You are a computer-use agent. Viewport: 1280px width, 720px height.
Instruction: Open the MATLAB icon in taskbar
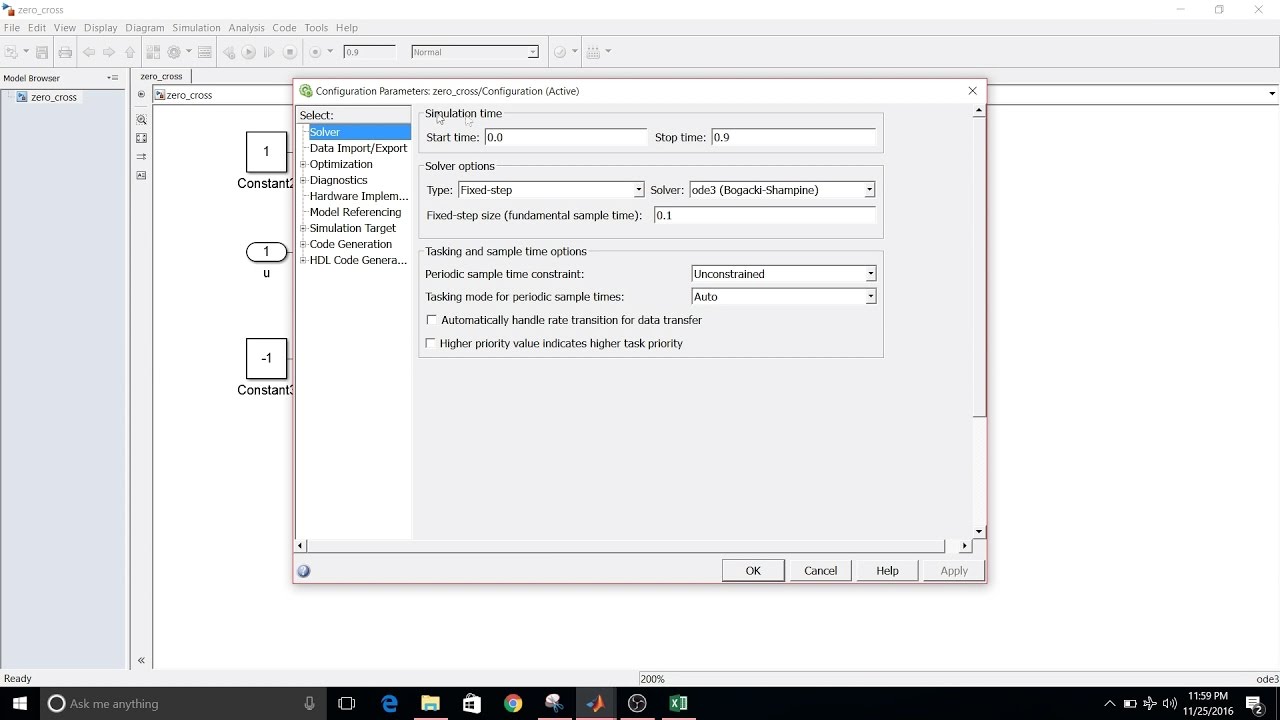595,703
